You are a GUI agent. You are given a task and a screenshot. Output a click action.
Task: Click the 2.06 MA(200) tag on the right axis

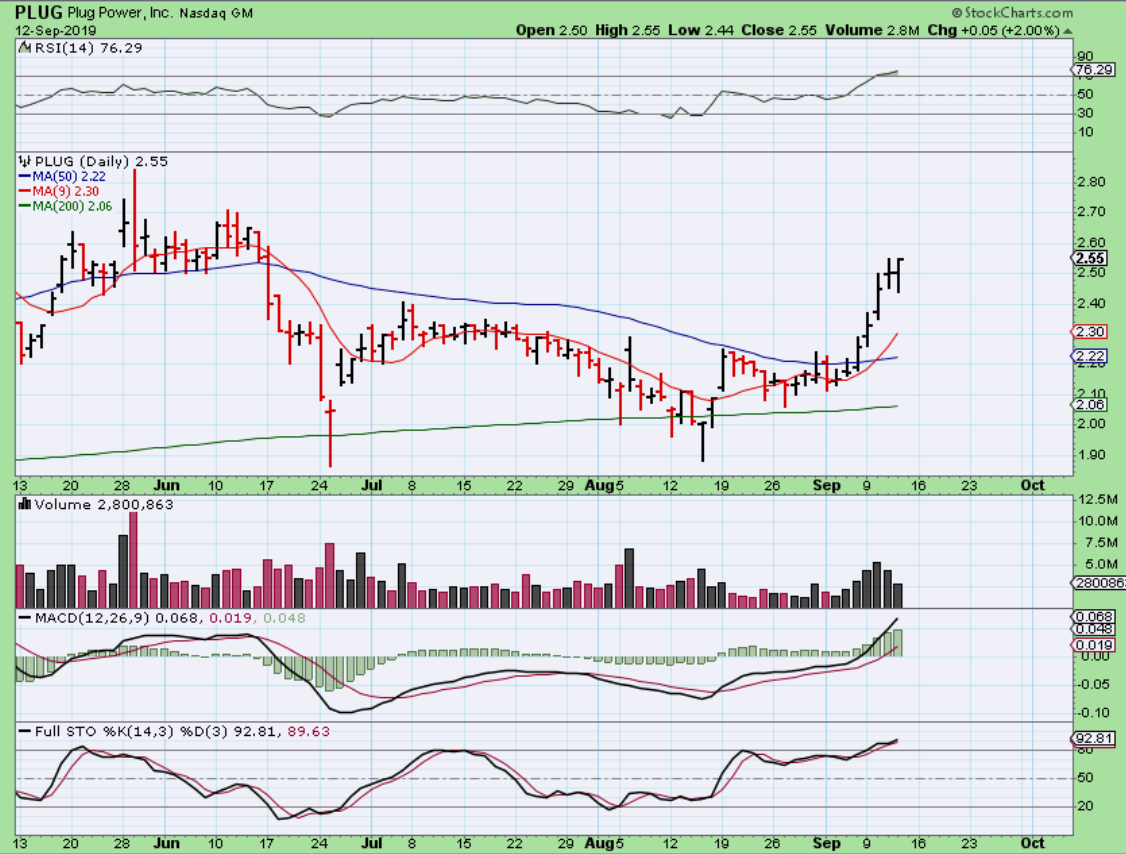tap(1090, 404)
